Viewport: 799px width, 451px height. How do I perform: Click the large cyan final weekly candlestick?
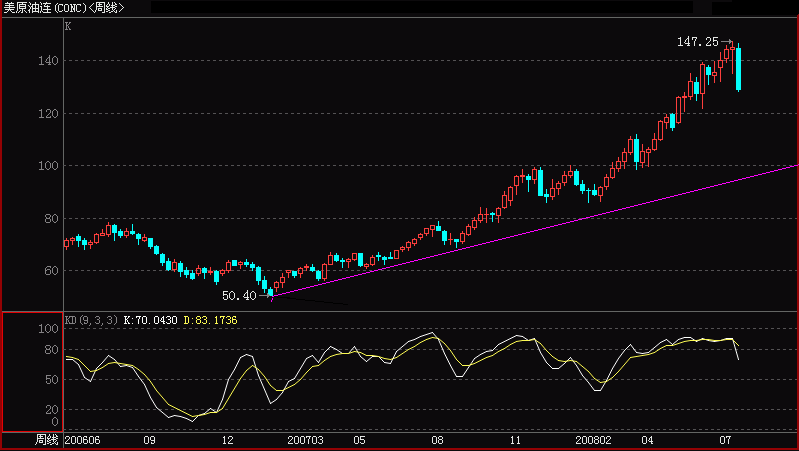tap(738, 69)
